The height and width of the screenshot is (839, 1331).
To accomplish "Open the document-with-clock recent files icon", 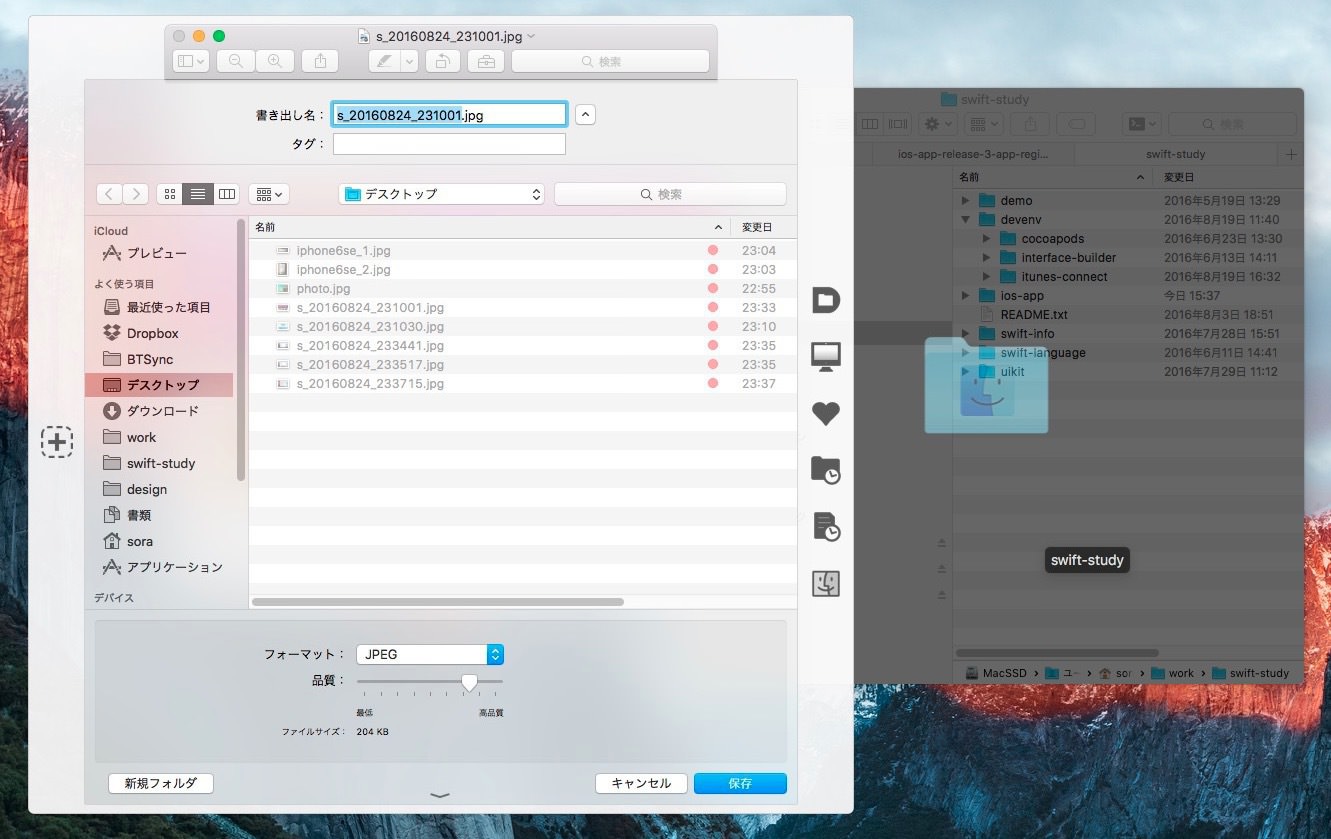I will pyautogui.click(x=825, y=527).
